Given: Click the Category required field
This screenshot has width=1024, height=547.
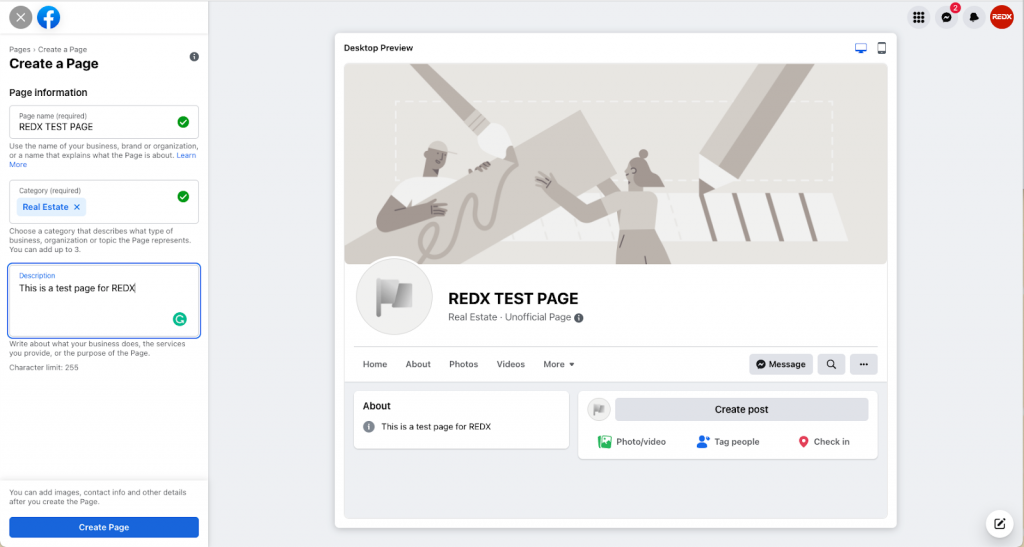Looking at the screenshot, I should tap(104, 202).
